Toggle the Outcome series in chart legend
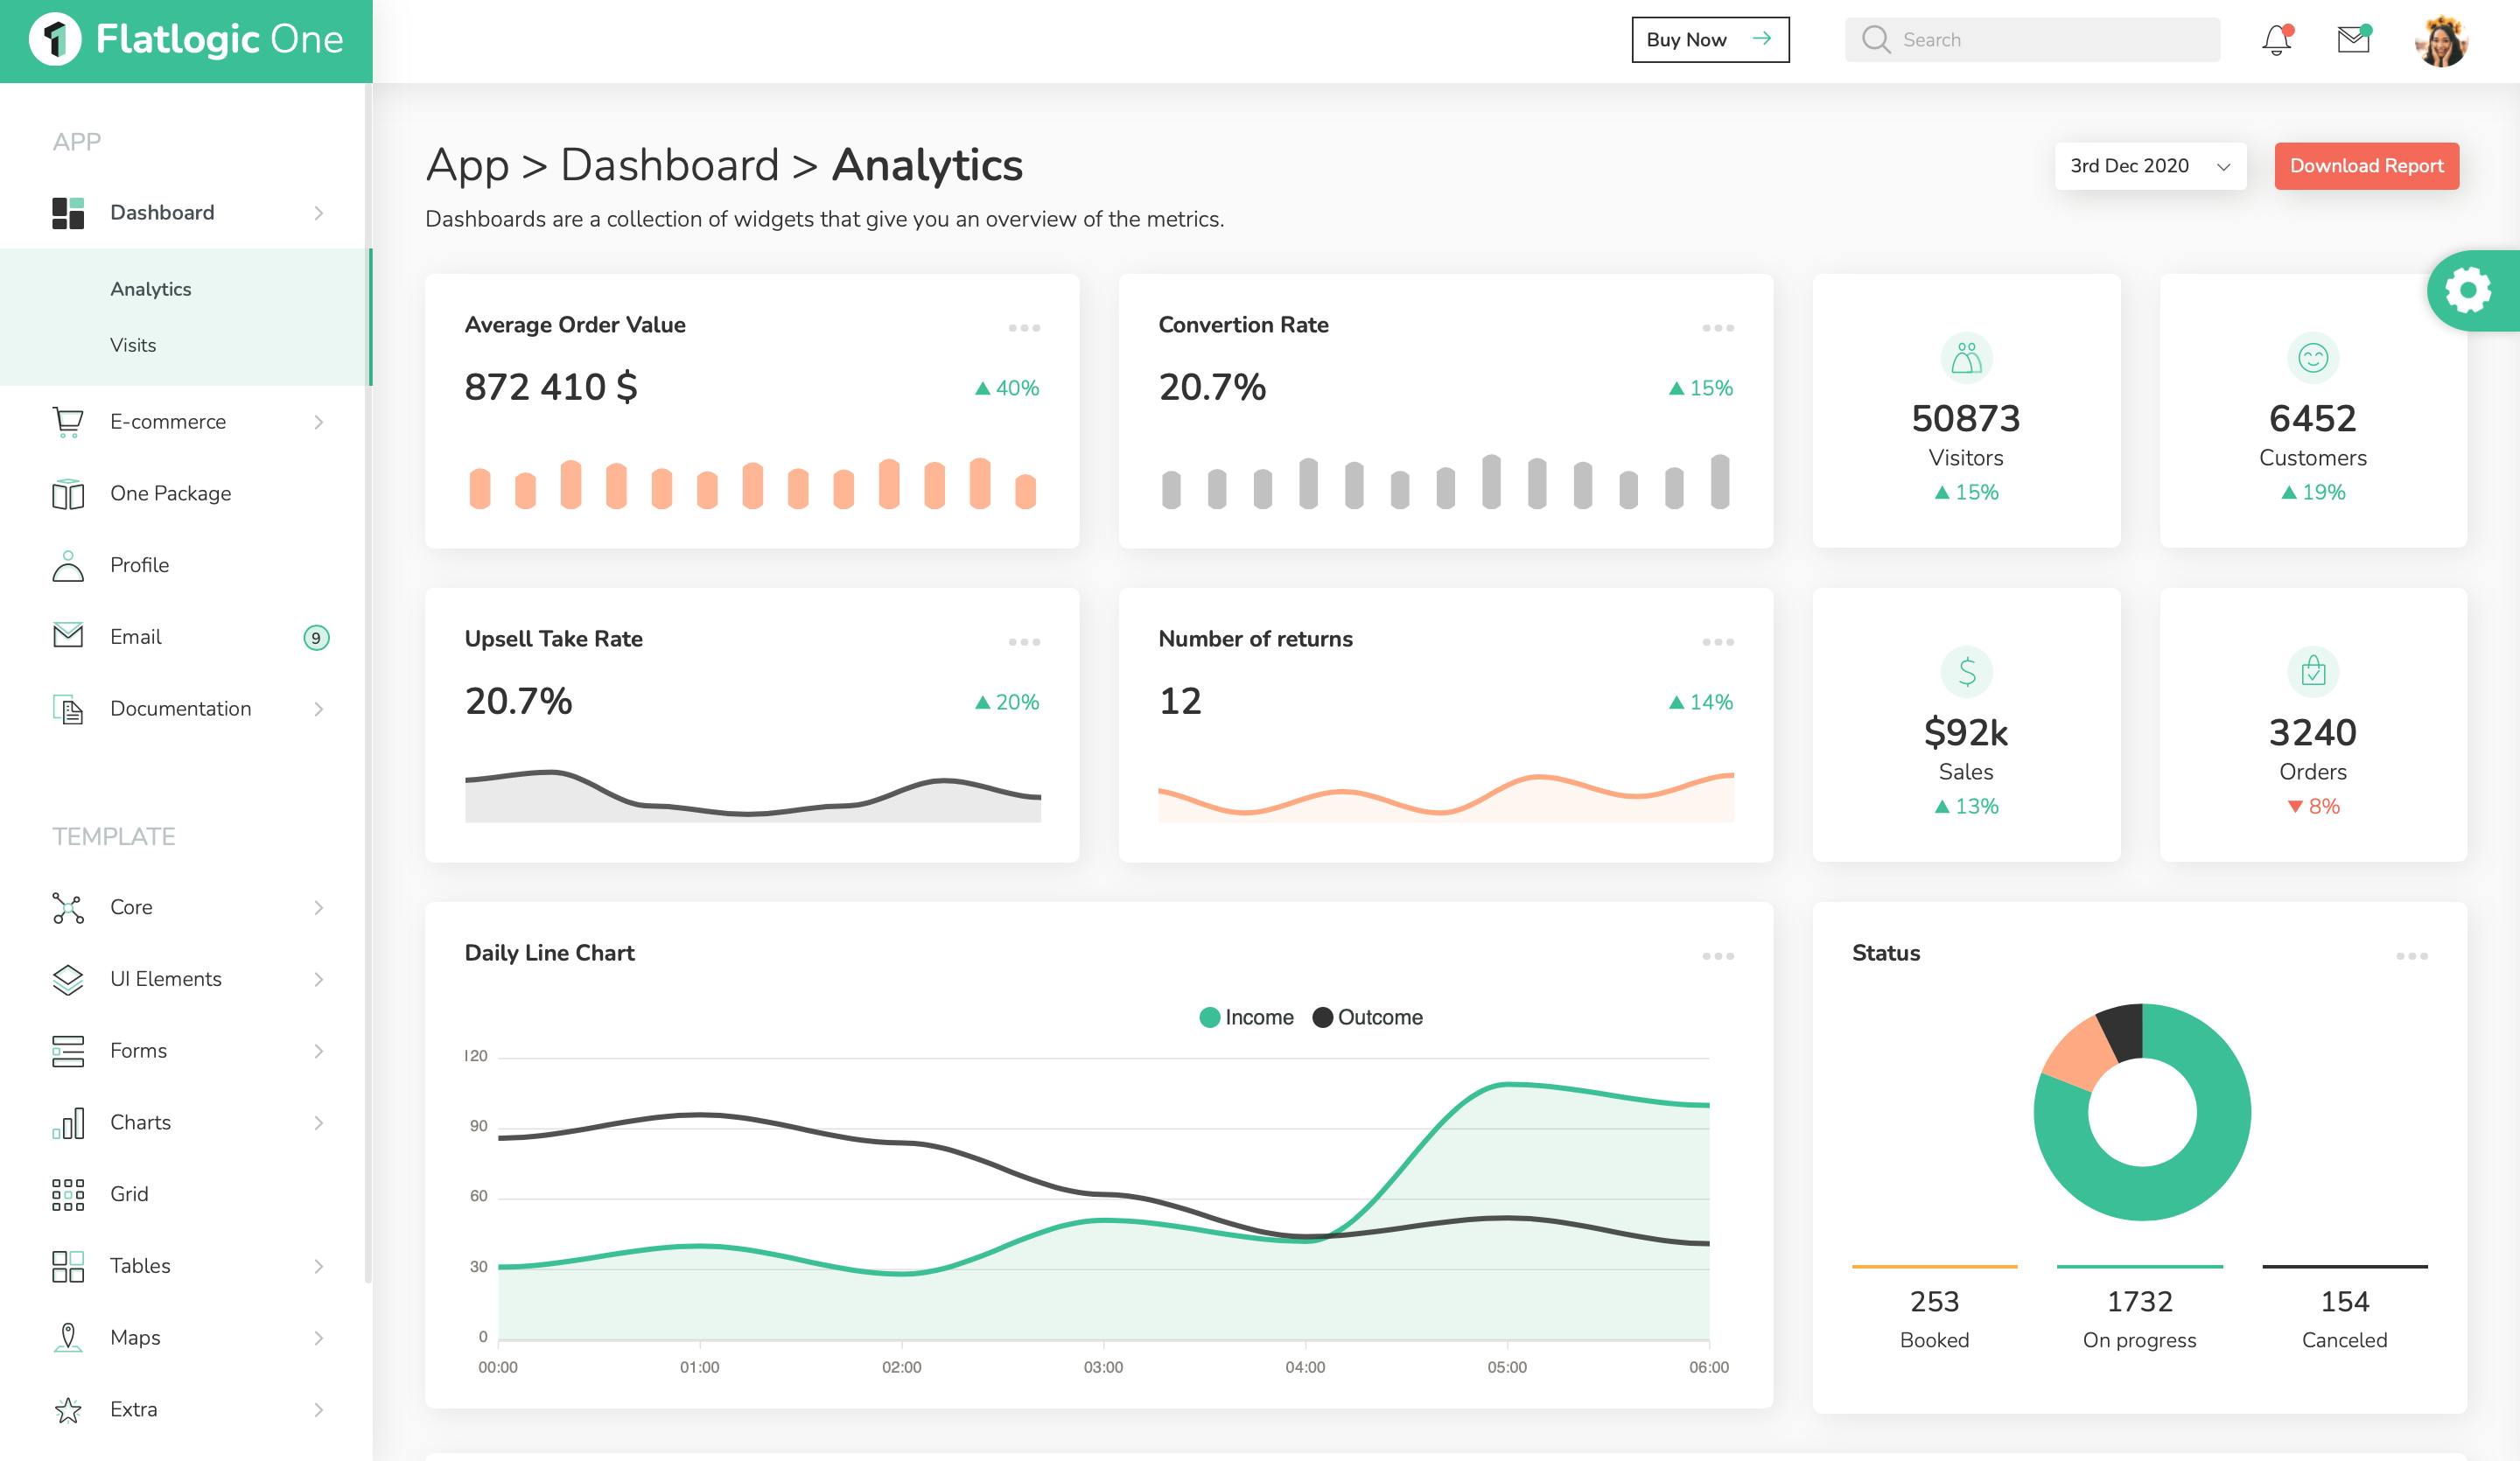The width and height of the screenshot is (2520, 1461). click(1368, 1017)
